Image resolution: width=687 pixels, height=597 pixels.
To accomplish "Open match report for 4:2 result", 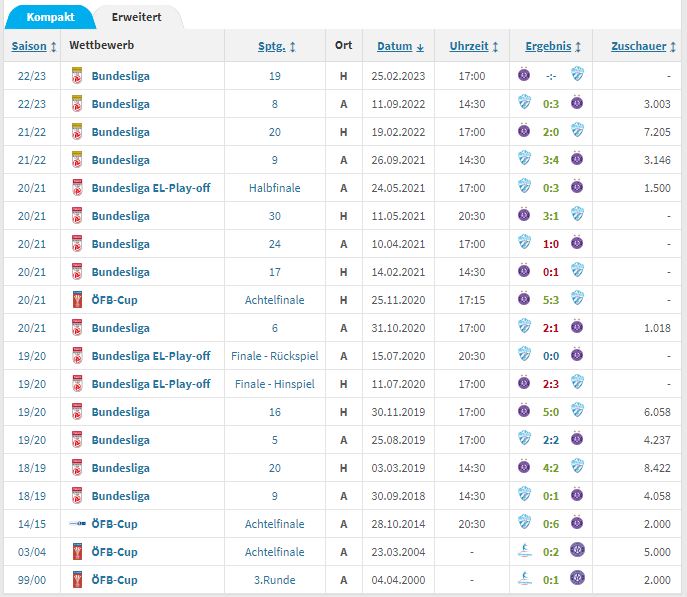I will point(551,468).
